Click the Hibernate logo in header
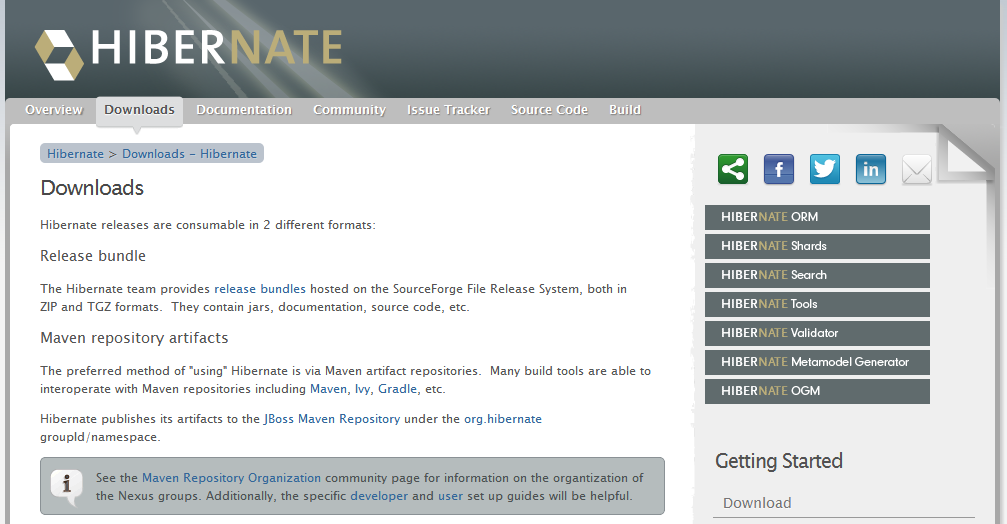Viewport: 1007px width, 524px height. (189, 50)
